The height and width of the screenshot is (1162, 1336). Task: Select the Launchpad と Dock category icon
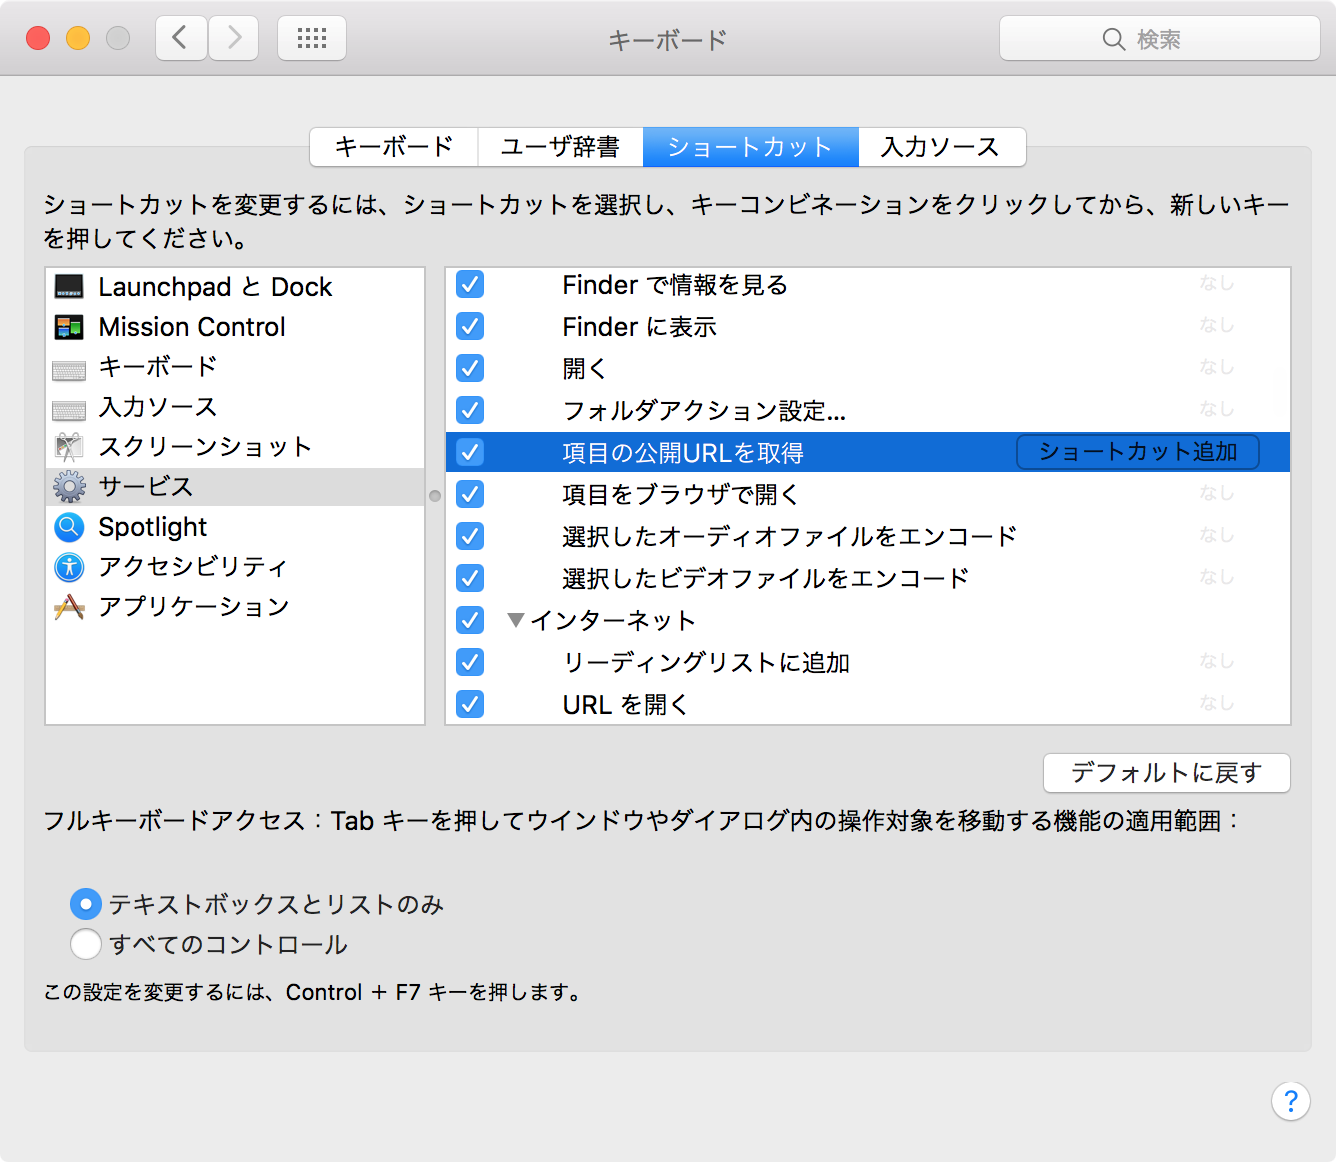68,287
